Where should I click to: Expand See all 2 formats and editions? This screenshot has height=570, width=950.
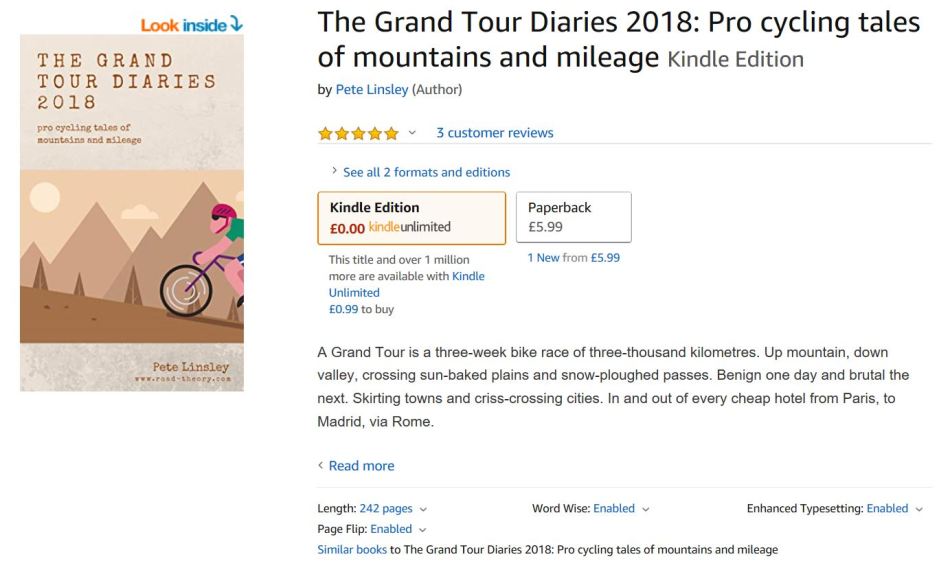pyautogui.click(x=426, y=172)
